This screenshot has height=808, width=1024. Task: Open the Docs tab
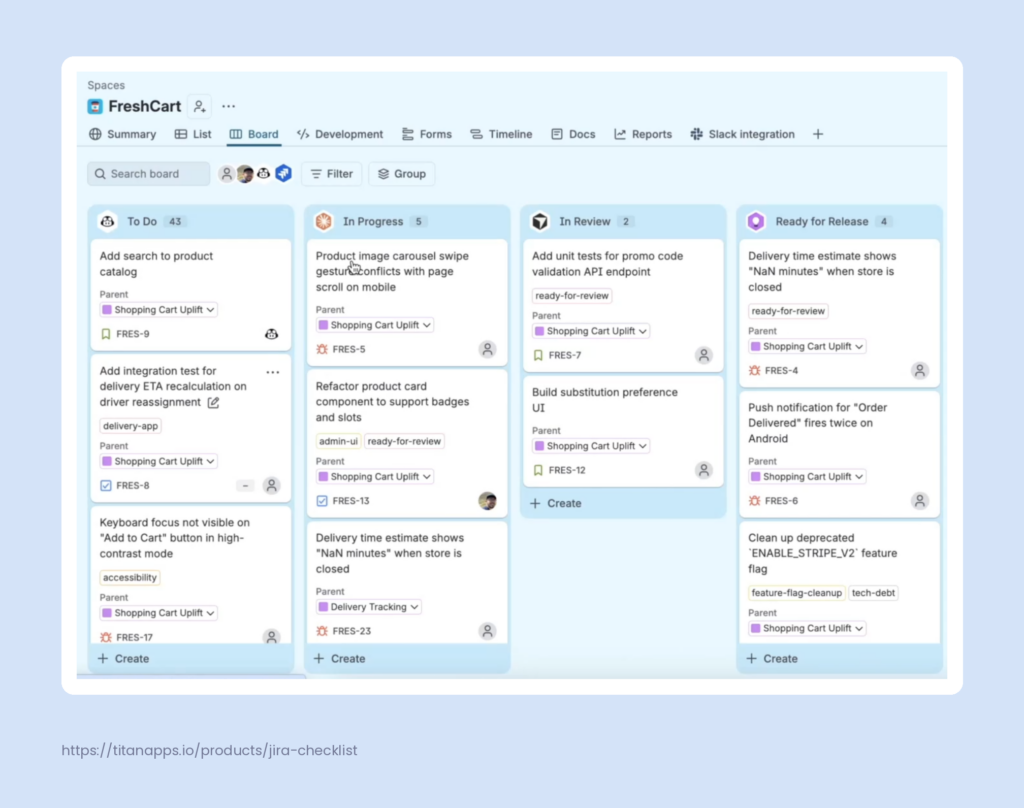573,134
